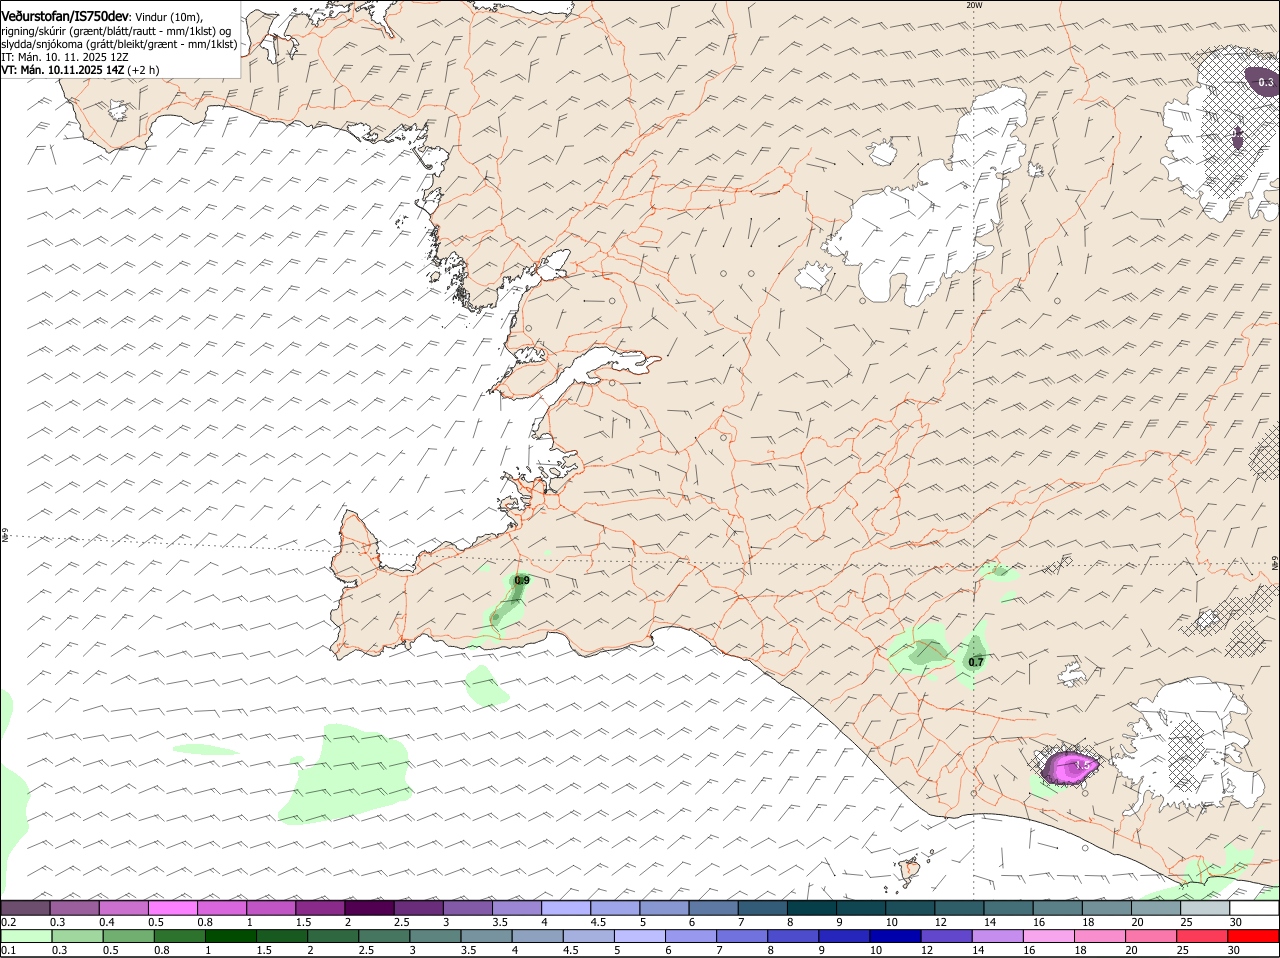Click the 30 label in the upper snow legend
Viewport: 1280px width, 958px height.
click(x=1236, y=922)
